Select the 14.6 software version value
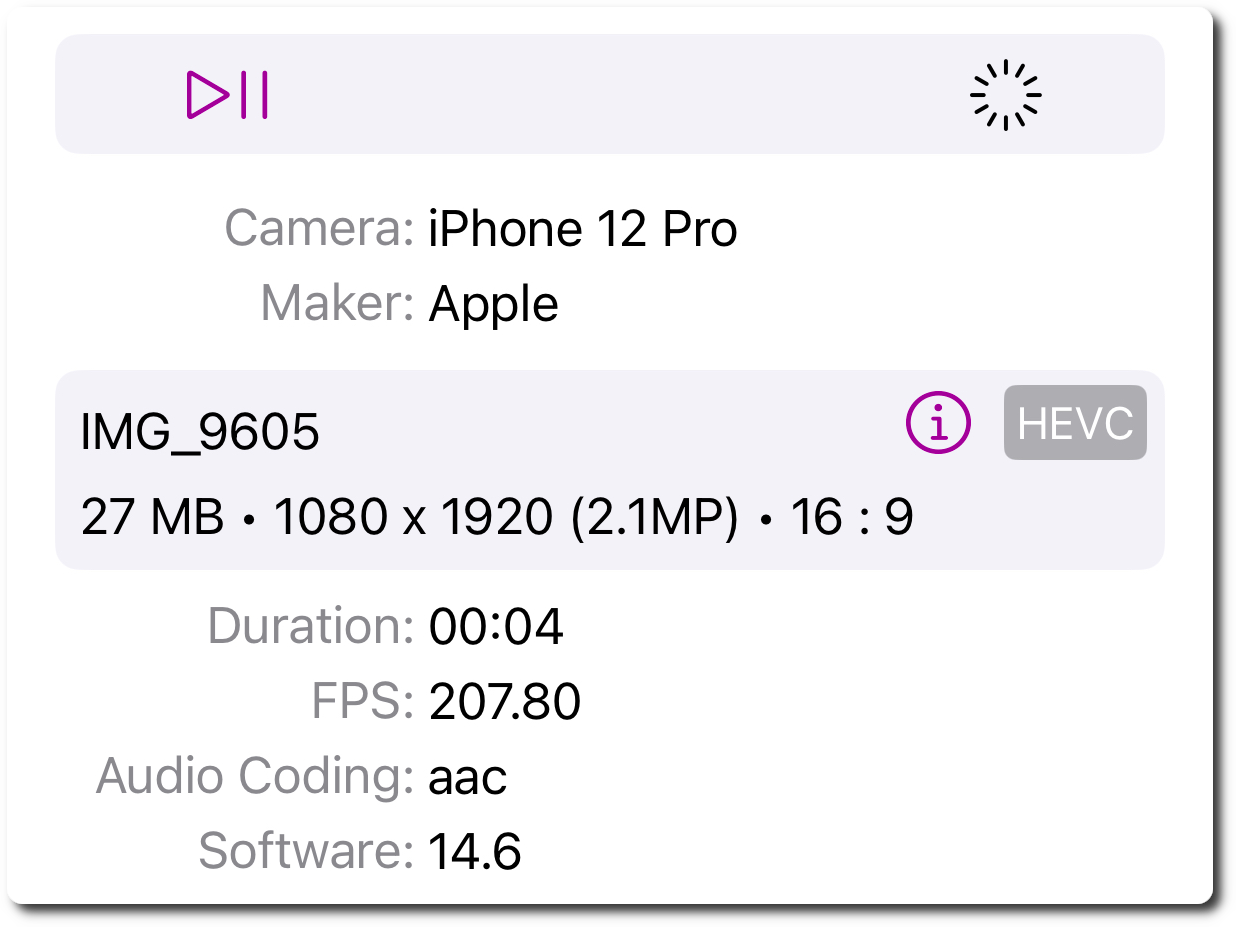Image resolution: width=1236 pixels, height=927 pixels. tap(475, 851)
